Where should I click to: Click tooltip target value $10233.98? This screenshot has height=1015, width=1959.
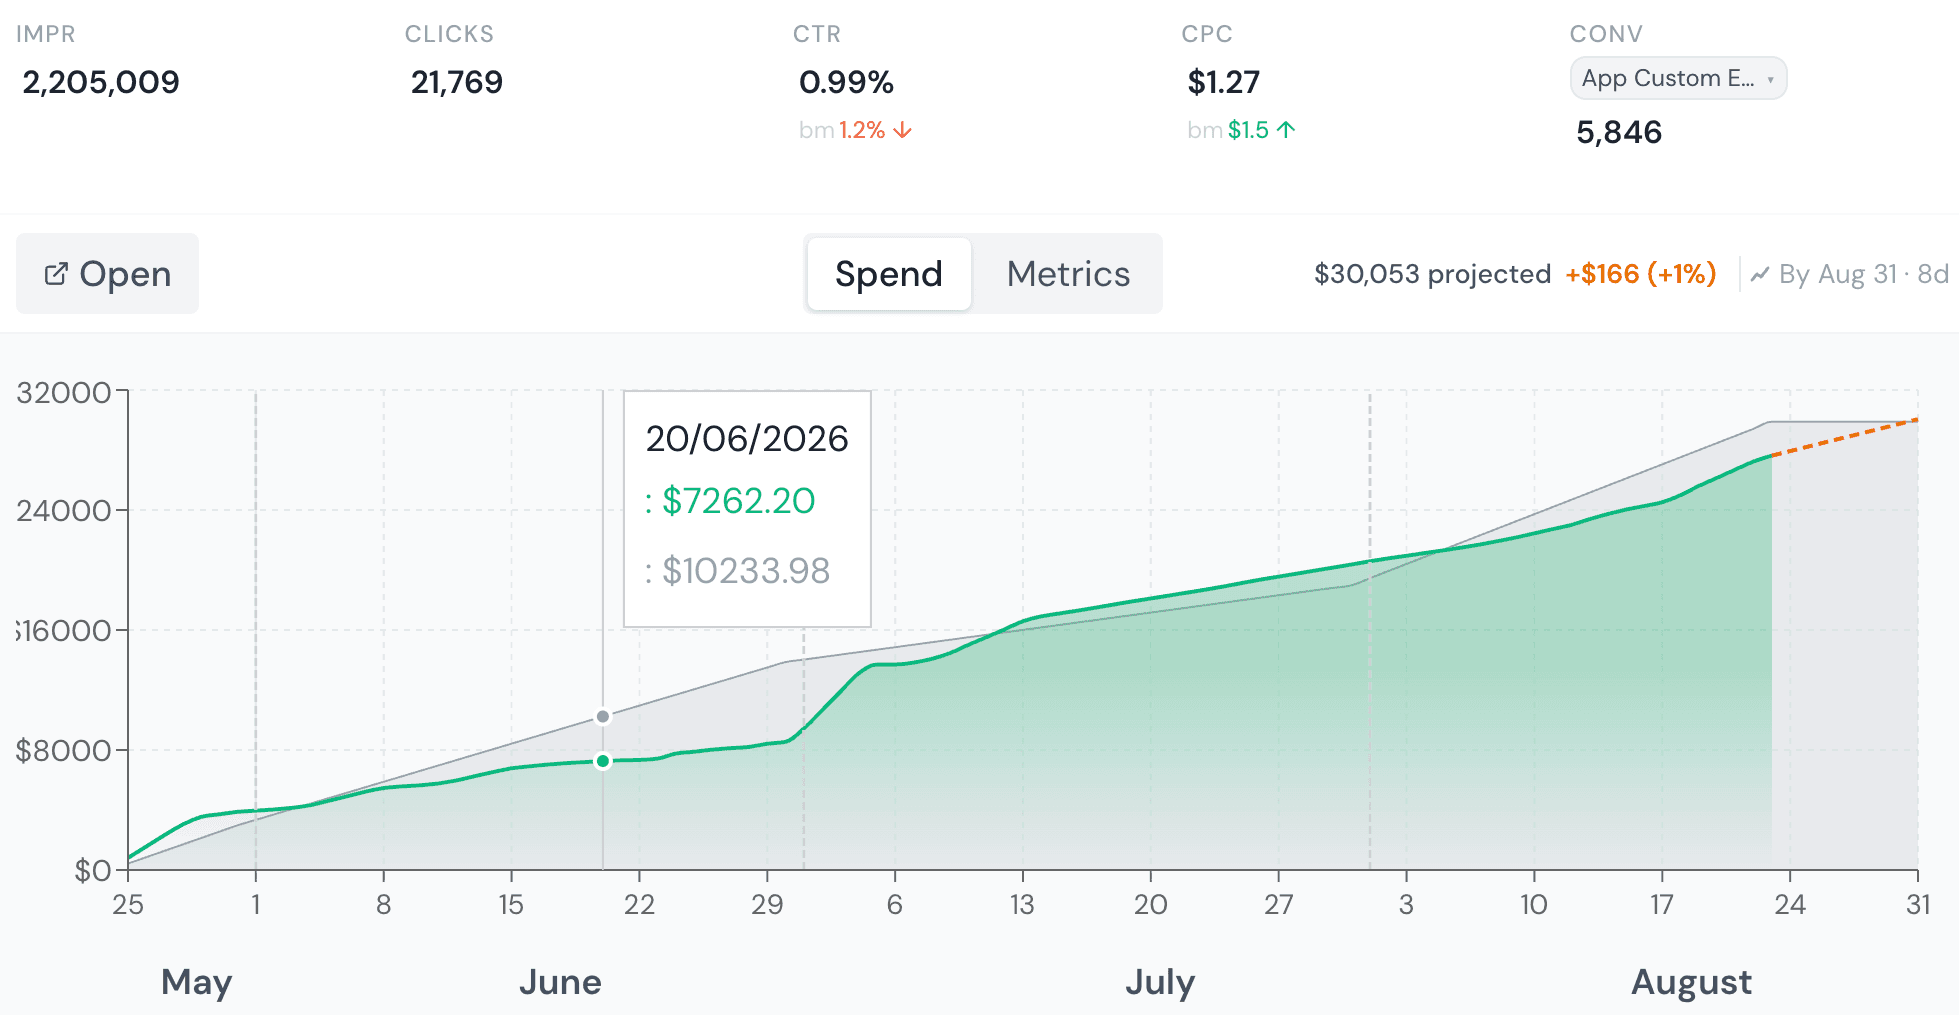click(x=745, y=571)
